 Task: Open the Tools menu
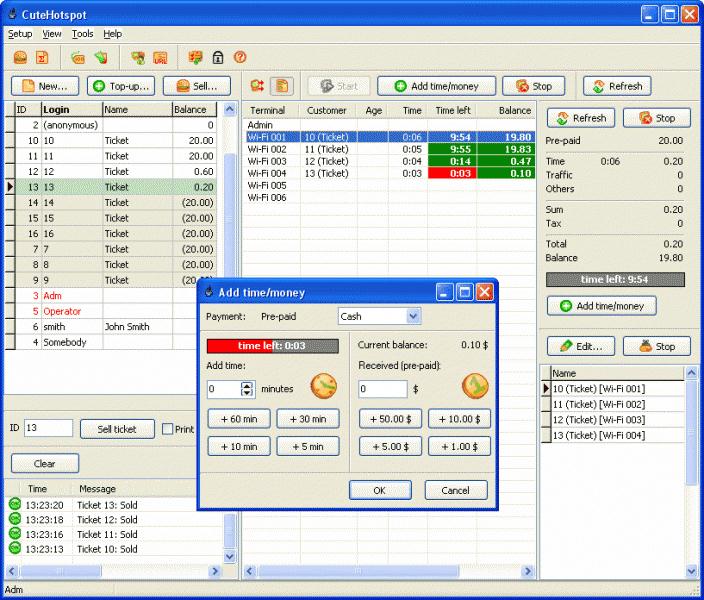(82, 34)
